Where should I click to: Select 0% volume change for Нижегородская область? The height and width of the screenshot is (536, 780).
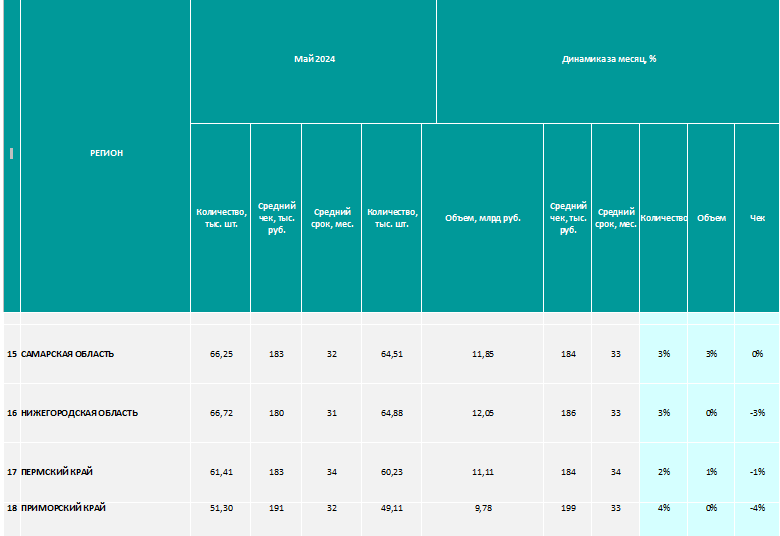coord(711,413)
